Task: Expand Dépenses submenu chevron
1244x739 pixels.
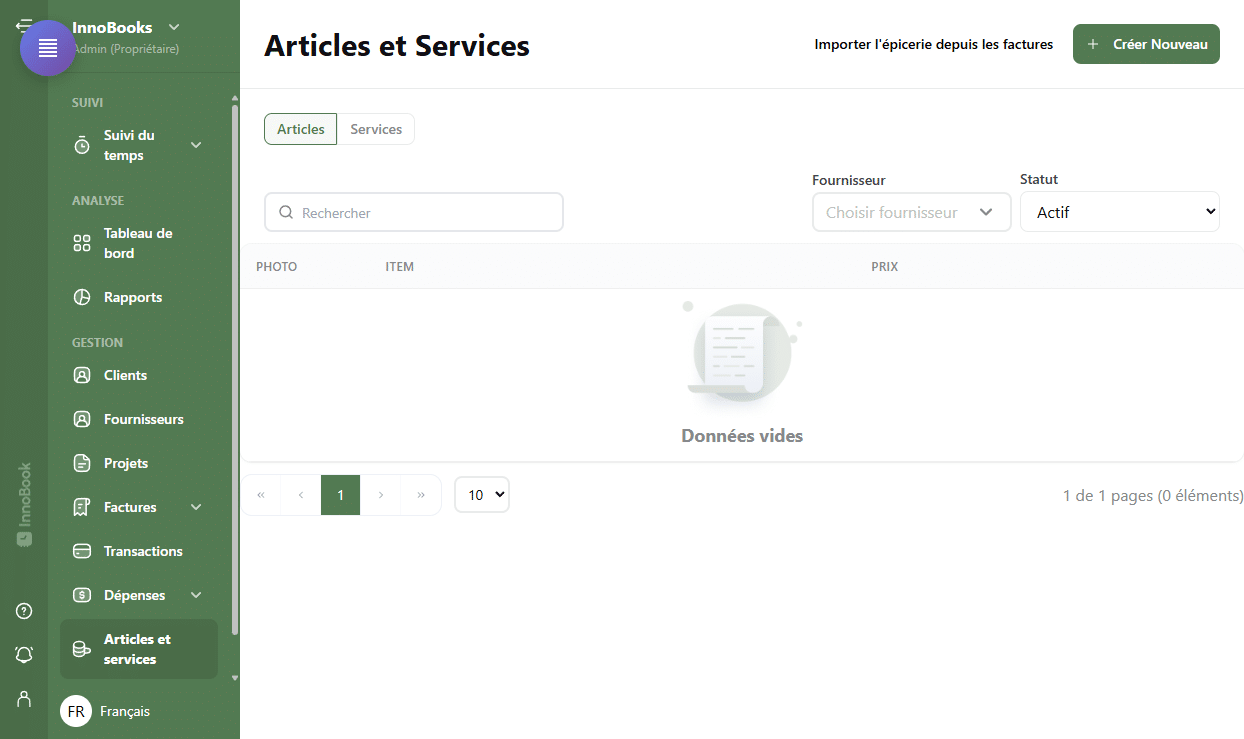Action: click(x=196, y=595)
